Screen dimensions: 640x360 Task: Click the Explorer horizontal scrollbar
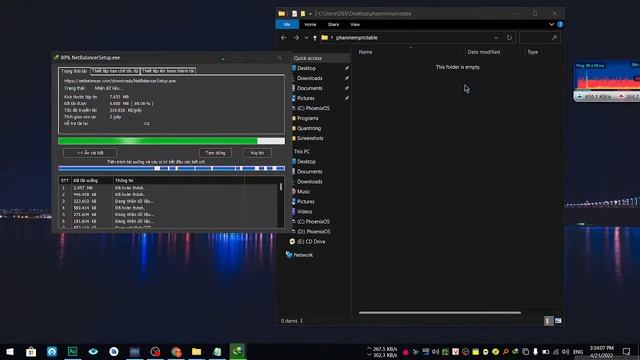click(x=440, y=313)
